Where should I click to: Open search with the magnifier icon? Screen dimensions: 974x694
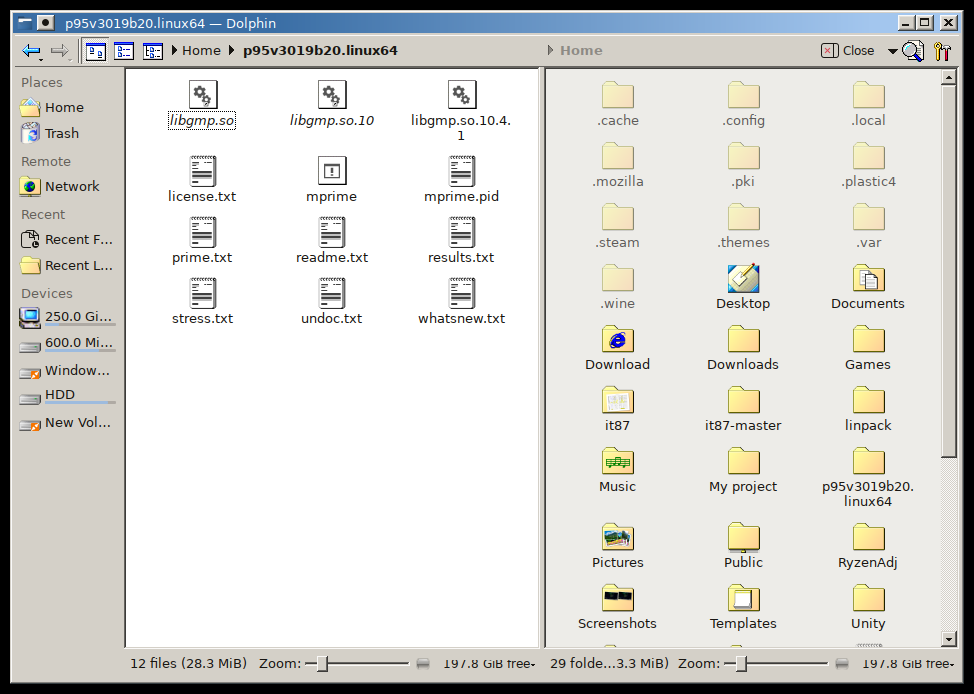point(913,51)
